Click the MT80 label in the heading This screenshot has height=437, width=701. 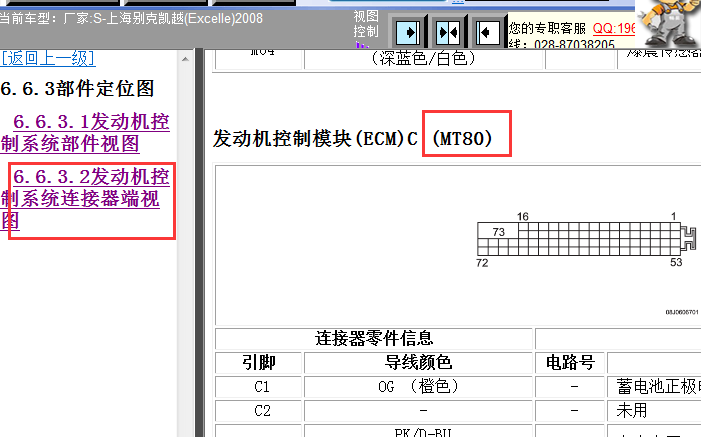click(x=463, y=139)
